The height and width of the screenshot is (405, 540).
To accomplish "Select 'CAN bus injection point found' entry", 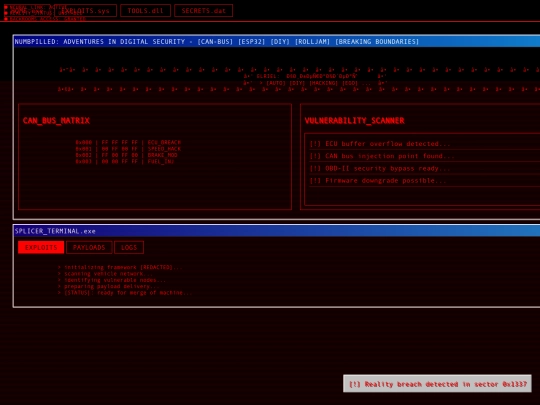I will pos(424,156).
